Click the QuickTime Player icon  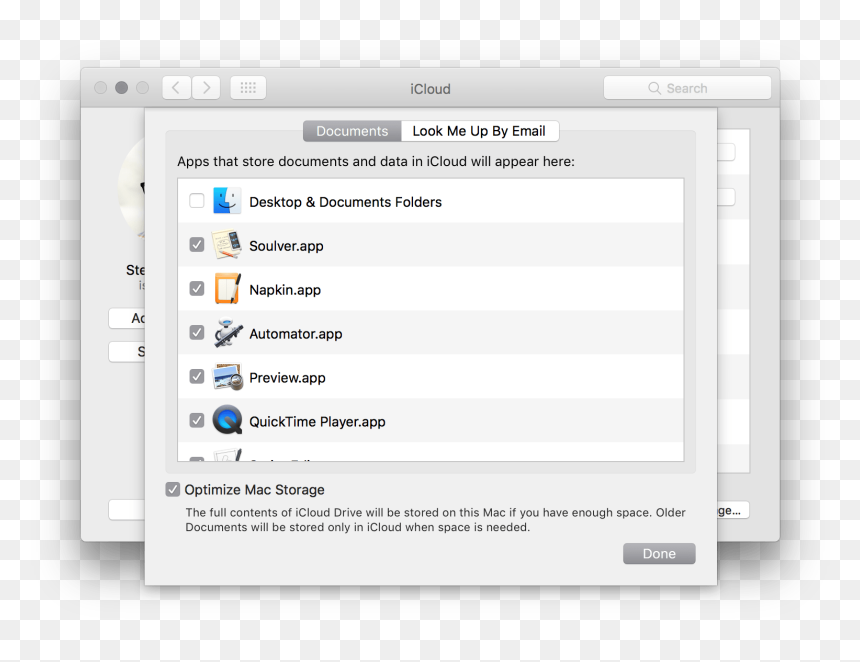click(x=227, y=420)
